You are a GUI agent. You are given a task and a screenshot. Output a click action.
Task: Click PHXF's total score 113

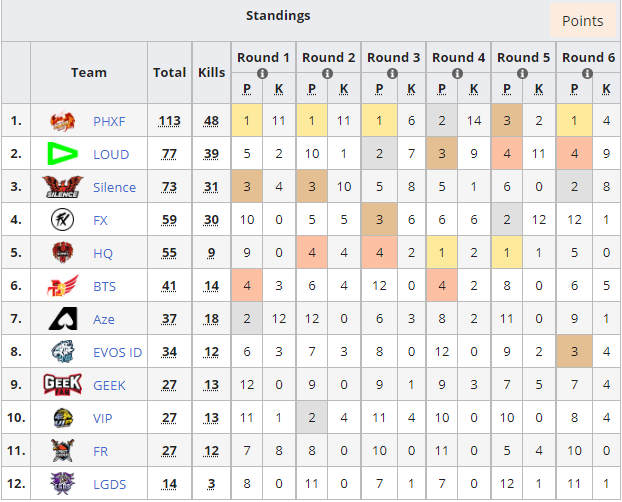pos(169,121)
